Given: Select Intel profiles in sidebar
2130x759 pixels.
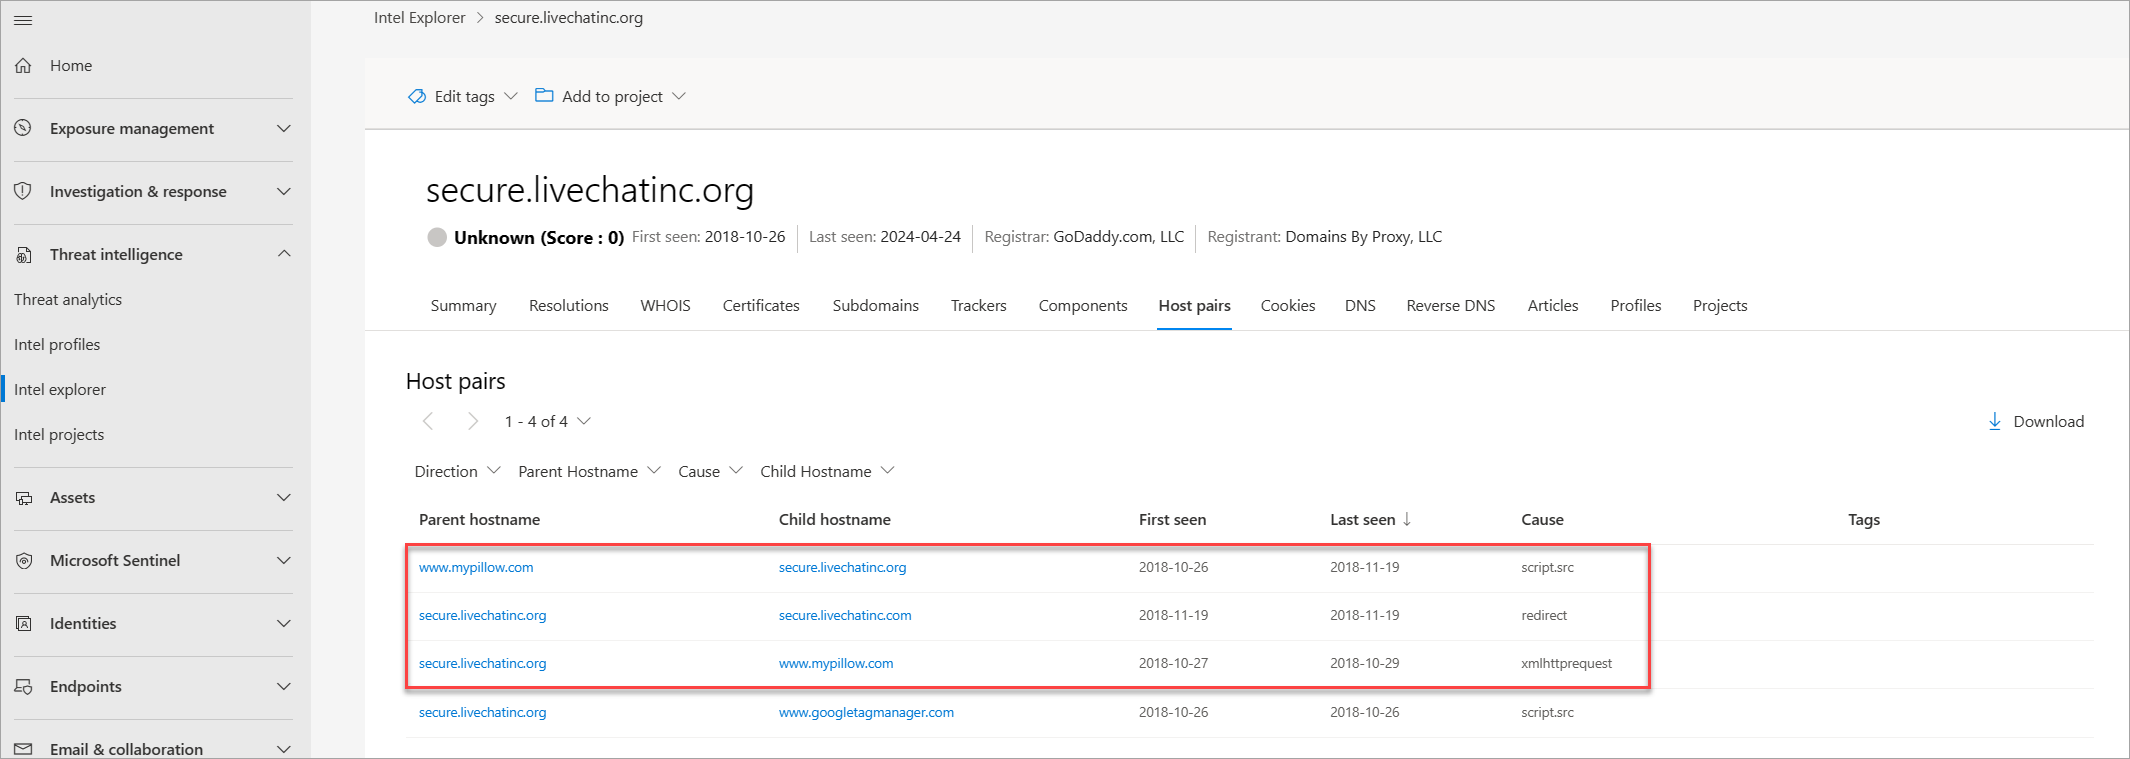Looking at the screenshot, I should point(57,345).
